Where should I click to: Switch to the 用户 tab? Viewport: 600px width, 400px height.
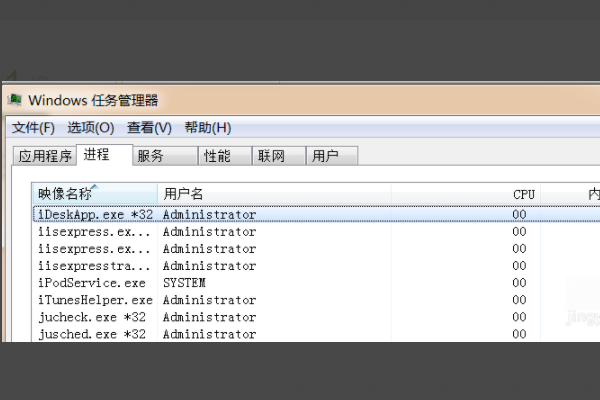(325, 156)
